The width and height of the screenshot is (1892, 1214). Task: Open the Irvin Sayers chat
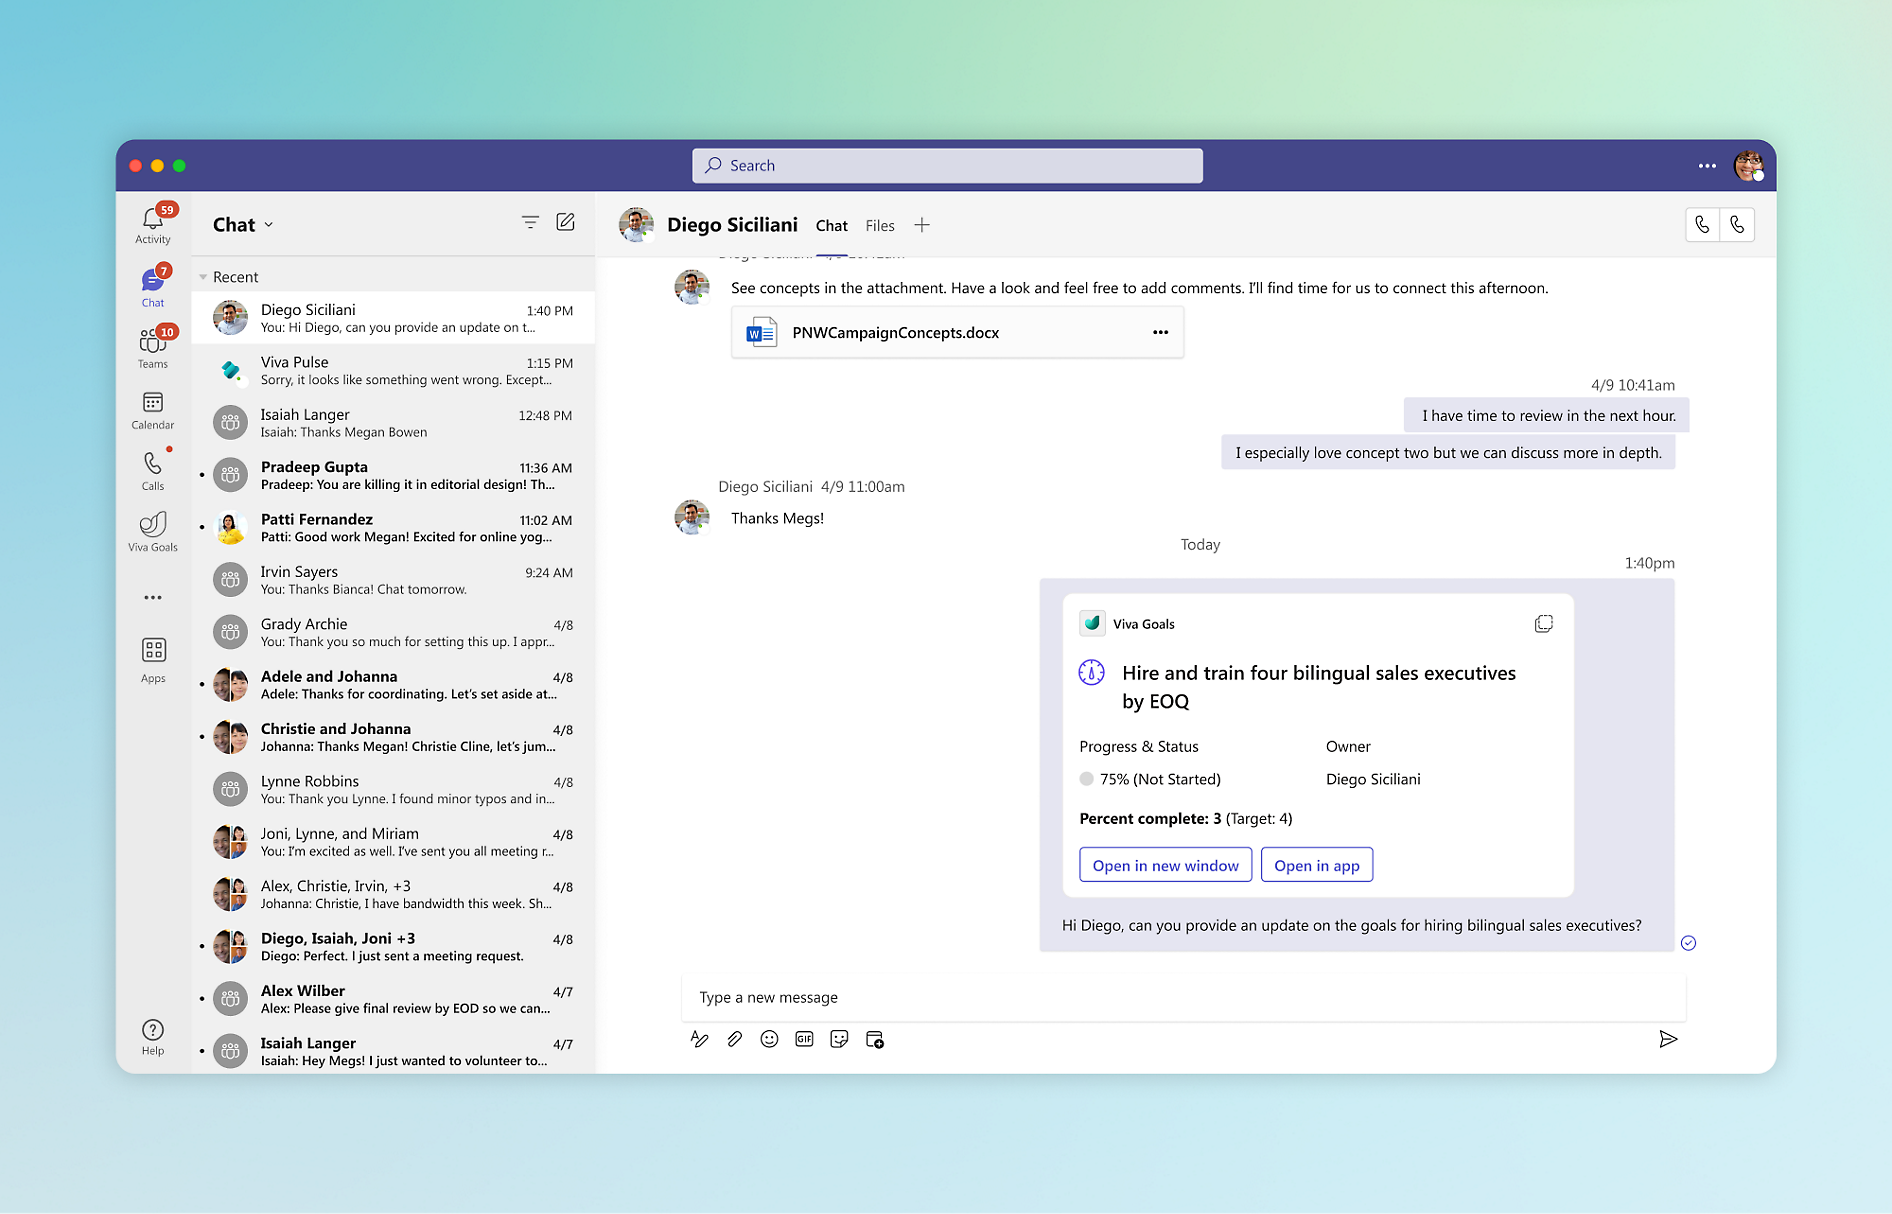point(394,580)
